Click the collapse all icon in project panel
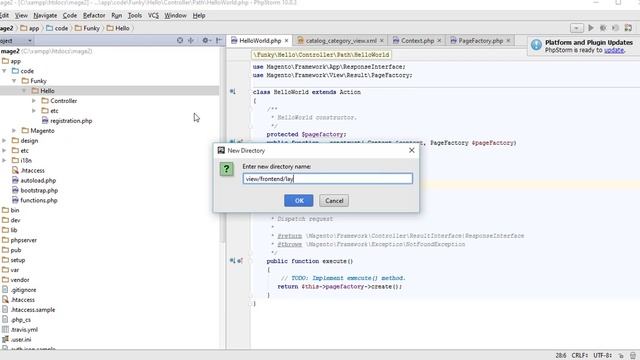This screenshot has width=640, height=360. pyautogui.click(x=191, y=40)
